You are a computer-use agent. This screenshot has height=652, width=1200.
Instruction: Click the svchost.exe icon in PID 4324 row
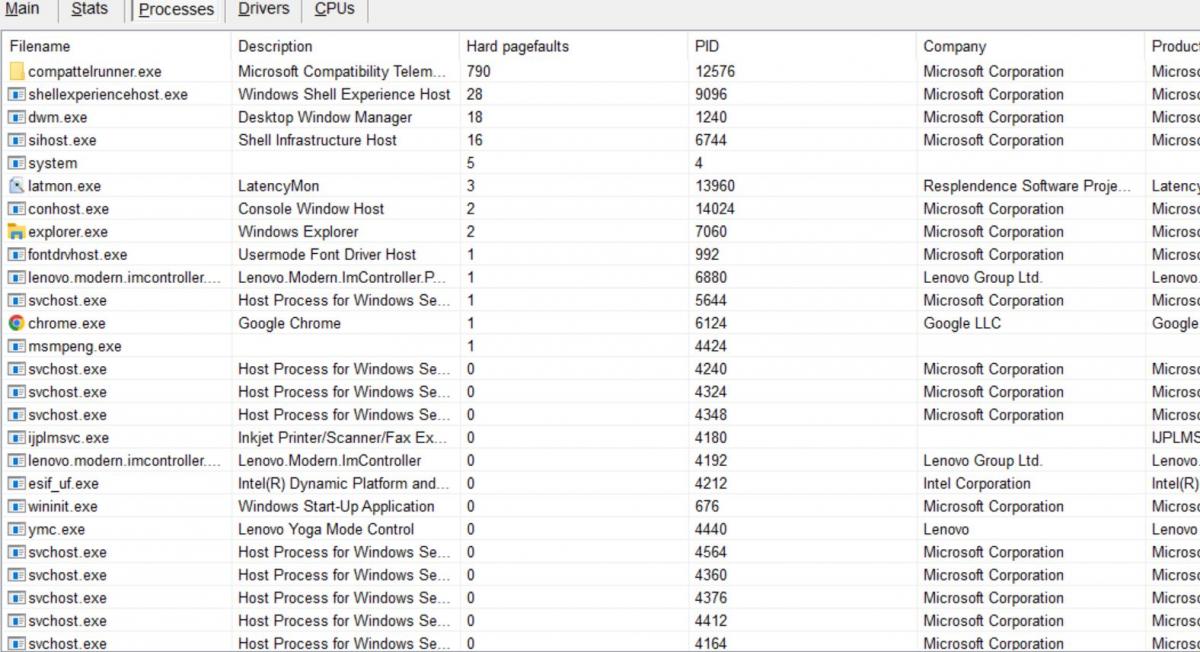[17, 392]
